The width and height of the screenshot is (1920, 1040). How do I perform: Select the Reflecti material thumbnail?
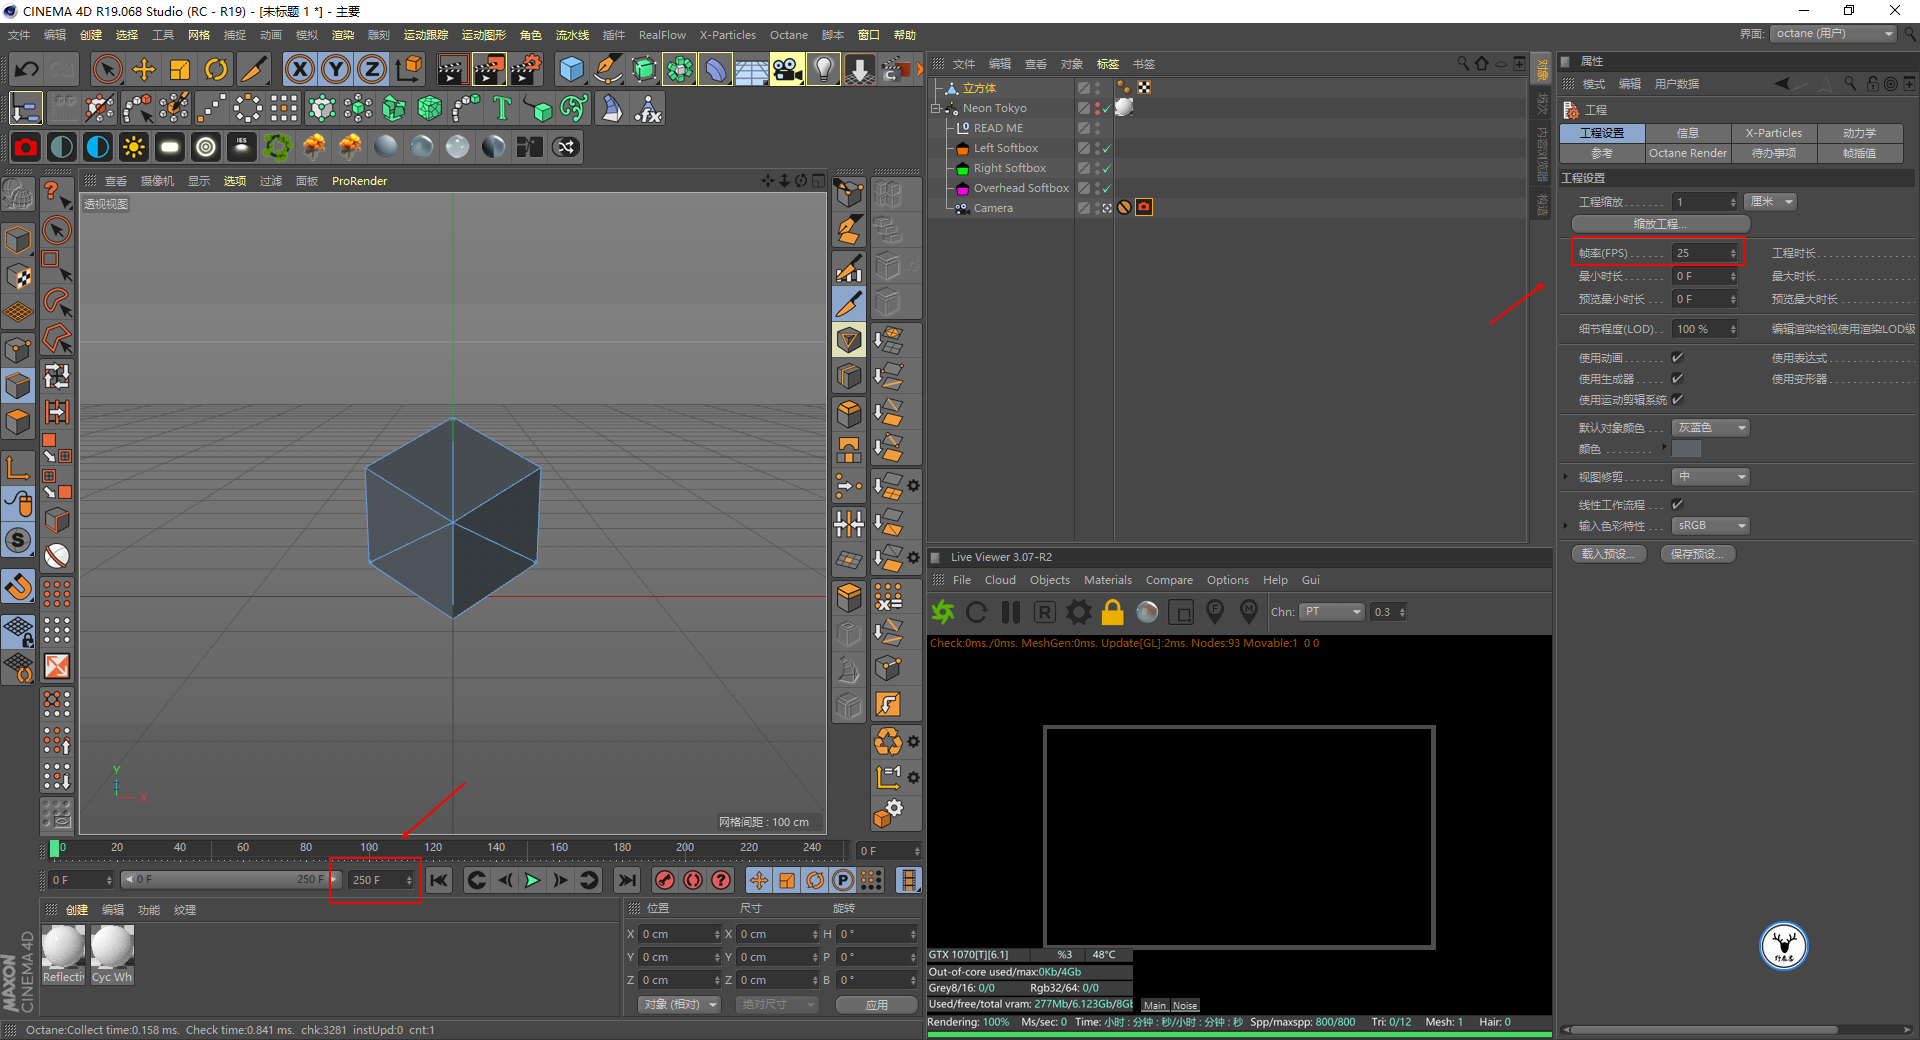click(63, 955)
